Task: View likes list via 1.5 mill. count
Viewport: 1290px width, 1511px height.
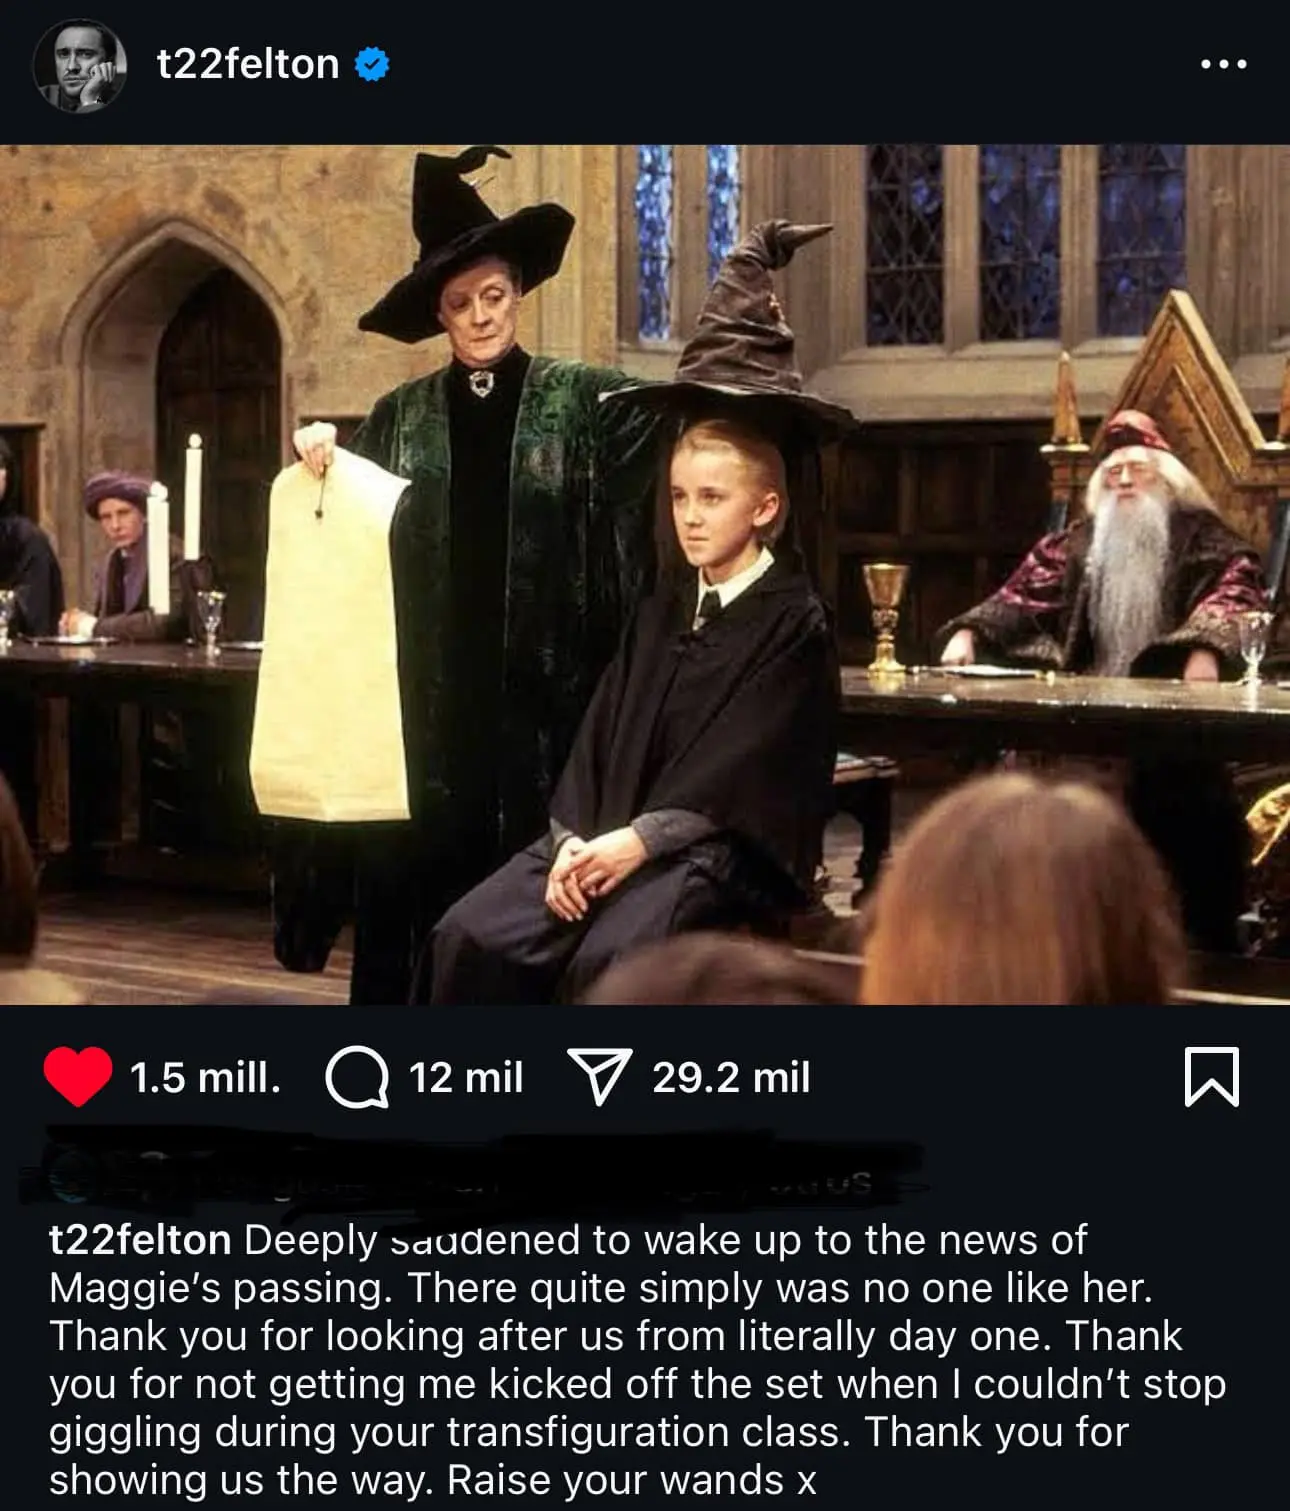Action: pos(205,1078)
